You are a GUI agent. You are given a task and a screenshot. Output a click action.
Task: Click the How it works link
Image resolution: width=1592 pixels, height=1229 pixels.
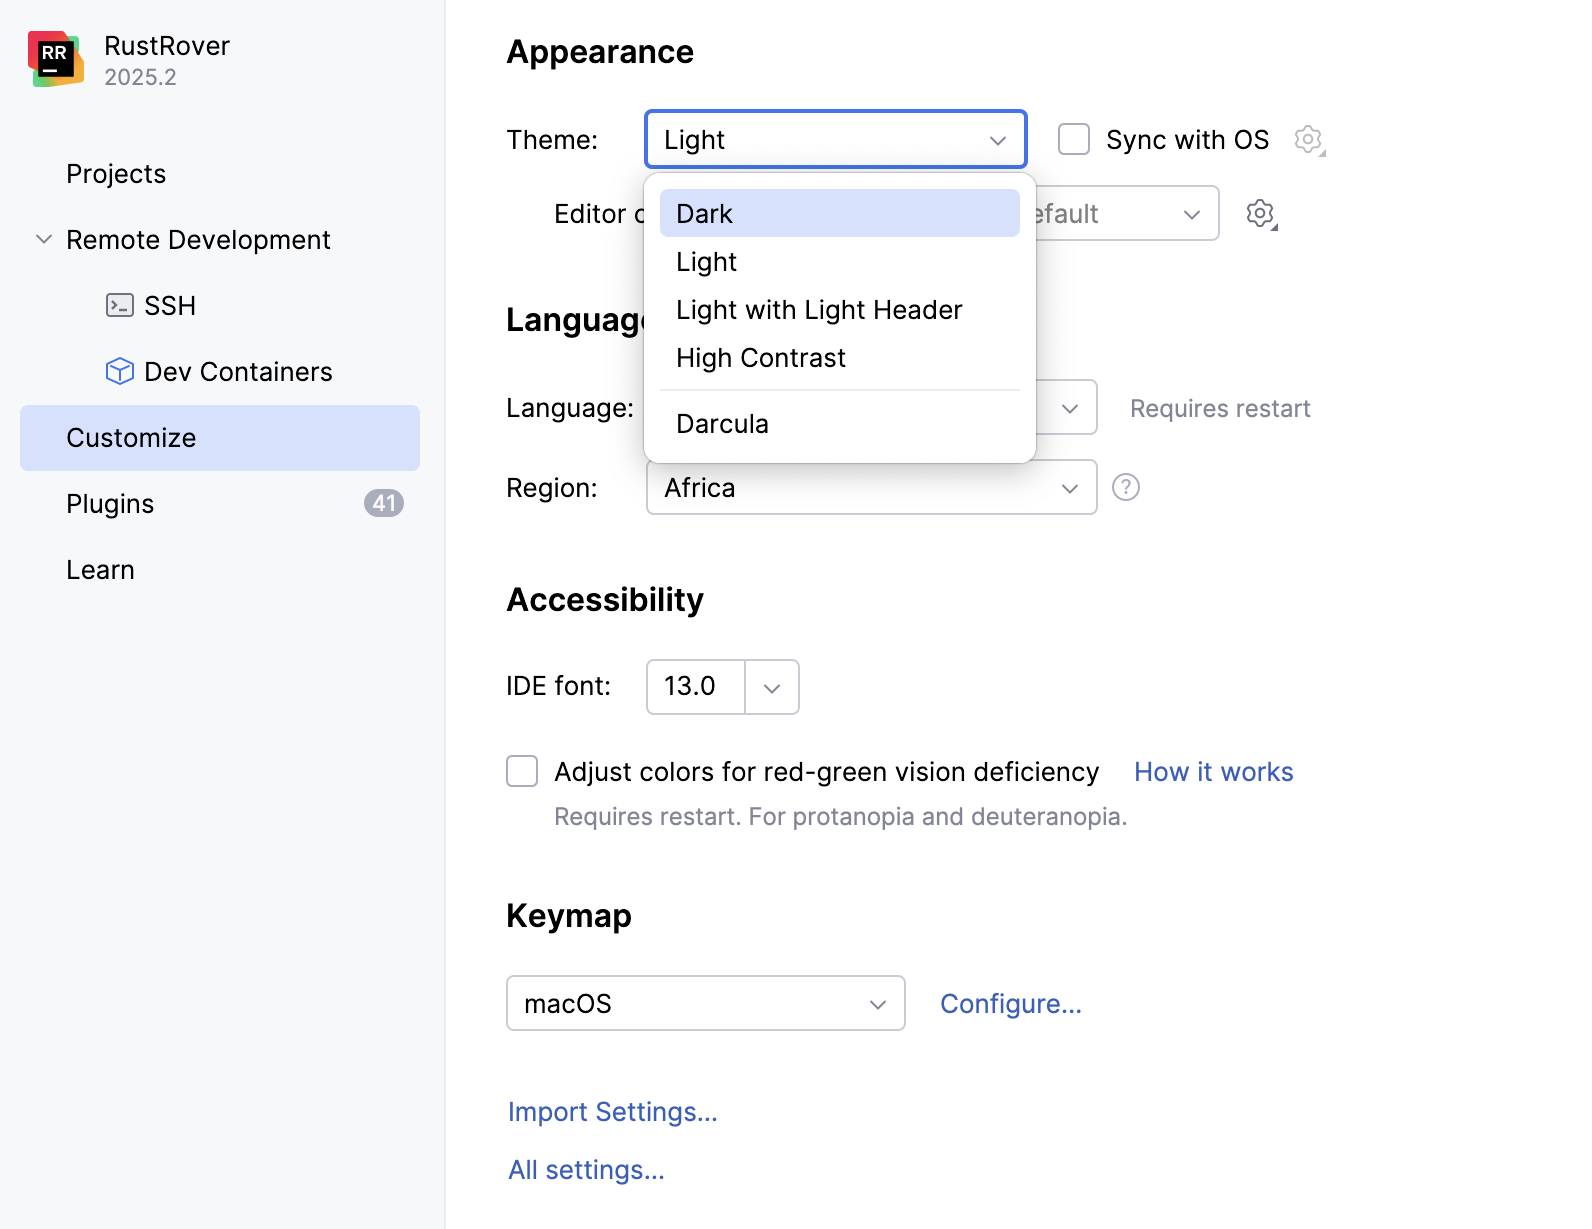(x=1213, y=772)
